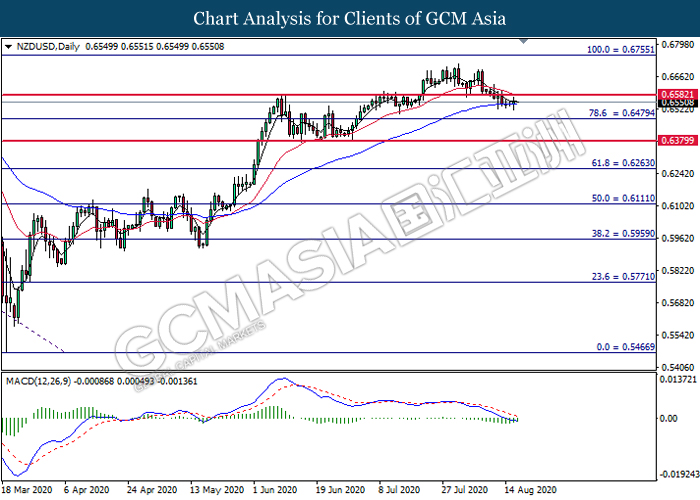The image size is (700, 500).
Task: Click the MACD 0.00 scale value
Action: [668, 418]
